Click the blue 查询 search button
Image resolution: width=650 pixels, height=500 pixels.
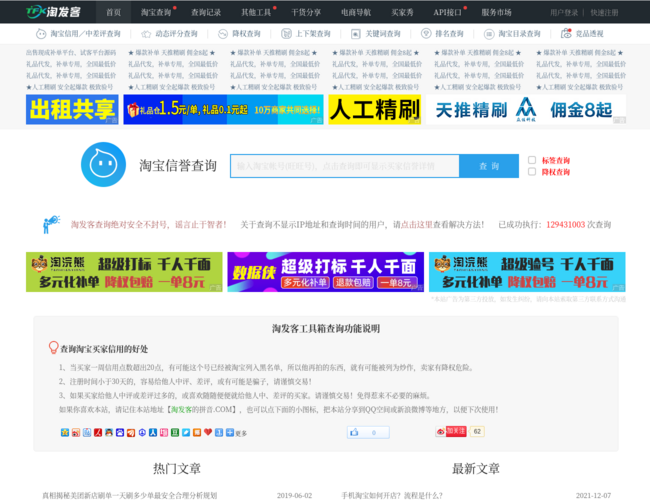pyautogui.click(x=489, y=166)
